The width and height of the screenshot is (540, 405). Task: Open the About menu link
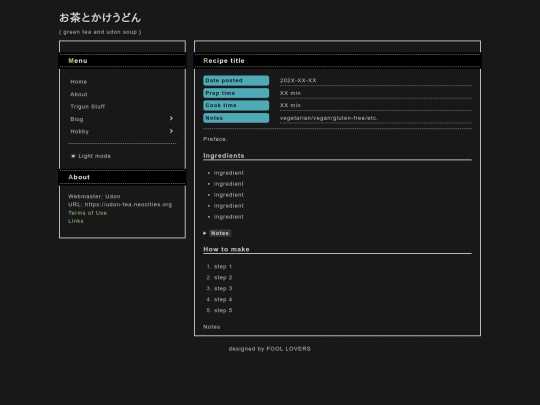tap(79, 94)
